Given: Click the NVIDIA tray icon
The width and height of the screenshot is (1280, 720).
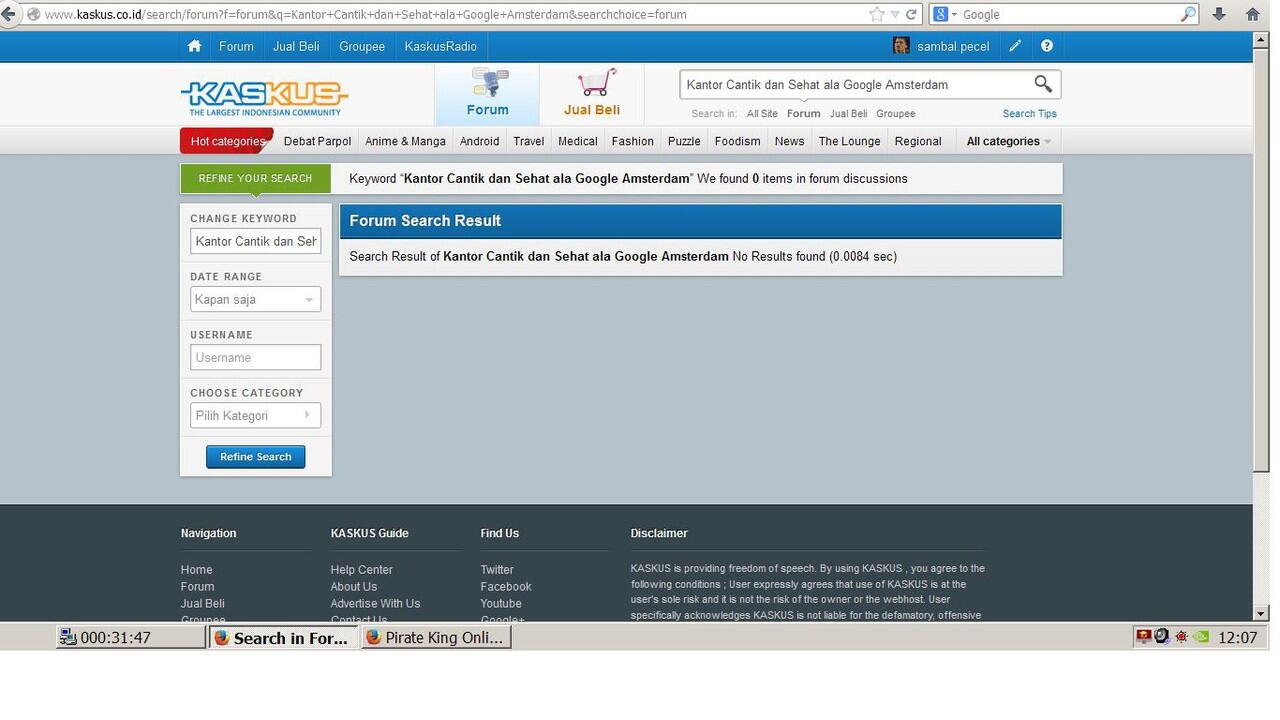Looking at the screenshot, I should point(1201,637).
